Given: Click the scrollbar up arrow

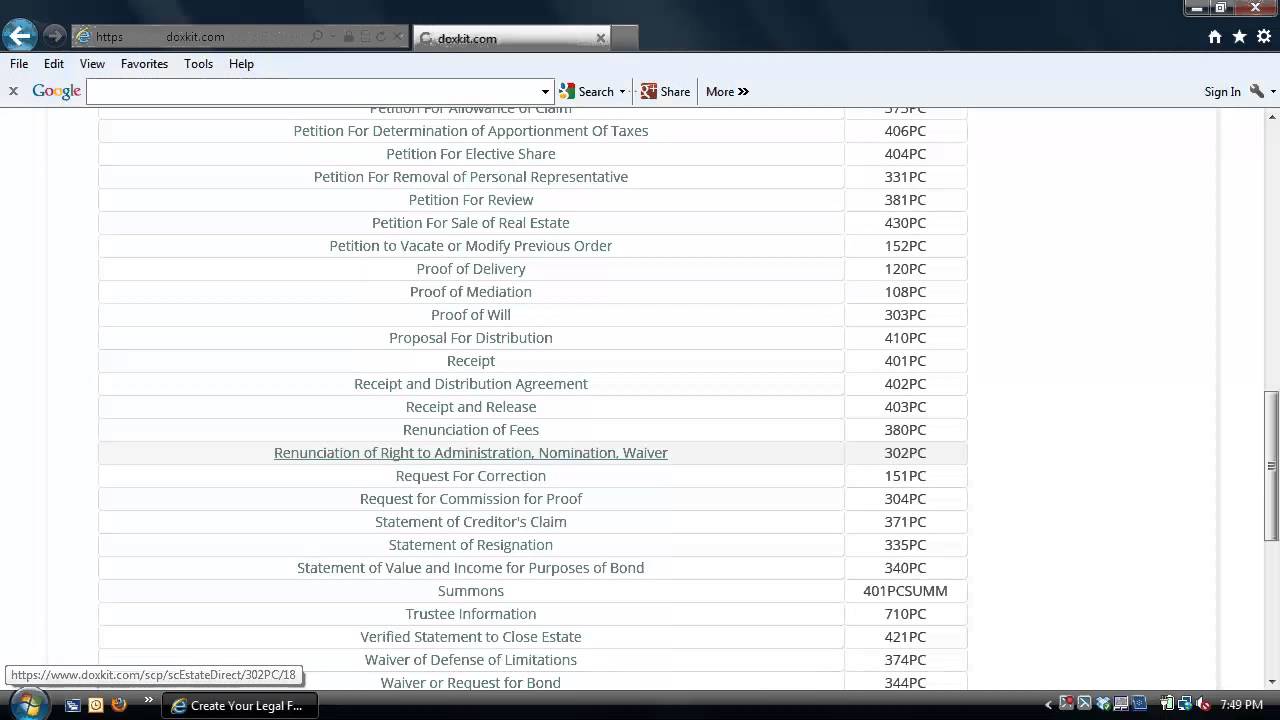Looking at the screenshot, I should coord(1271,117).
